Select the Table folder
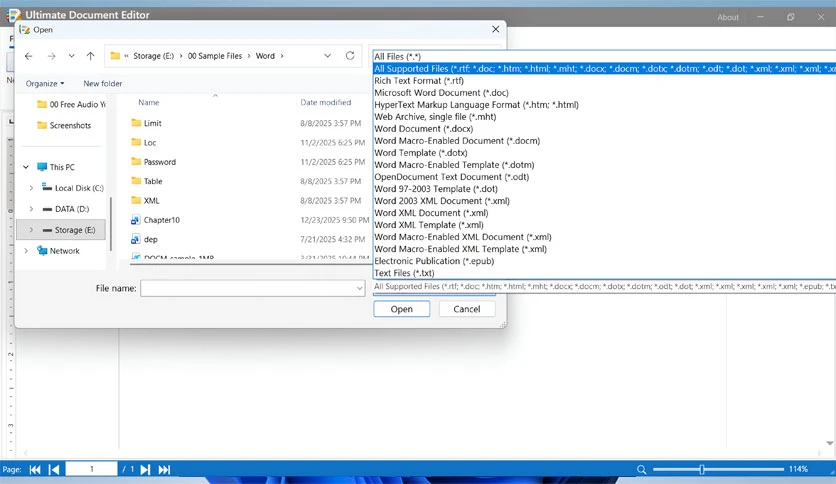 [x=147, y=181]
